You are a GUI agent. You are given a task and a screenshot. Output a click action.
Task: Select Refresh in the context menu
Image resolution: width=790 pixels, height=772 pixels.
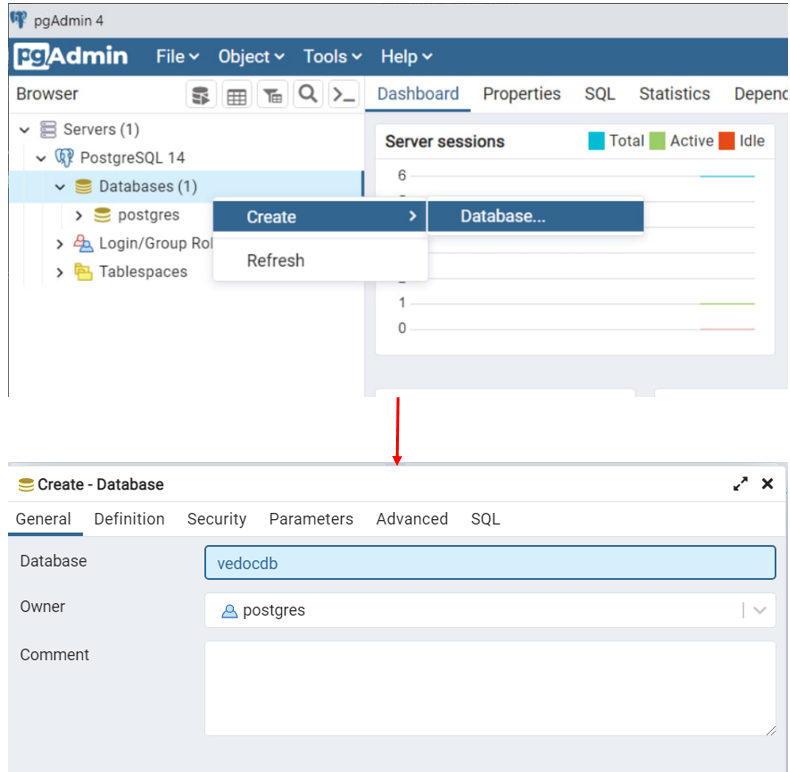click(x=276, y=260)
